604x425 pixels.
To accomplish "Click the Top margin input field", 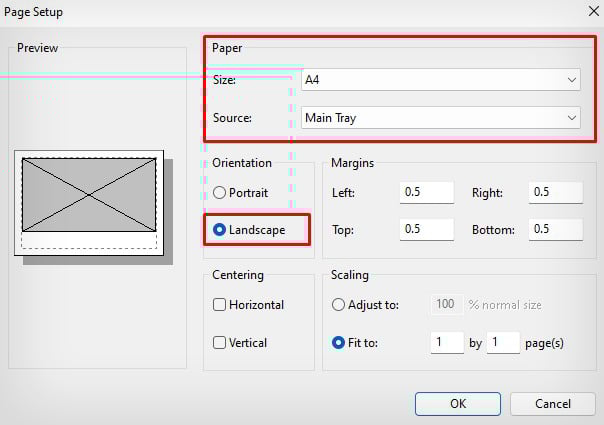I will pos(427,230).
